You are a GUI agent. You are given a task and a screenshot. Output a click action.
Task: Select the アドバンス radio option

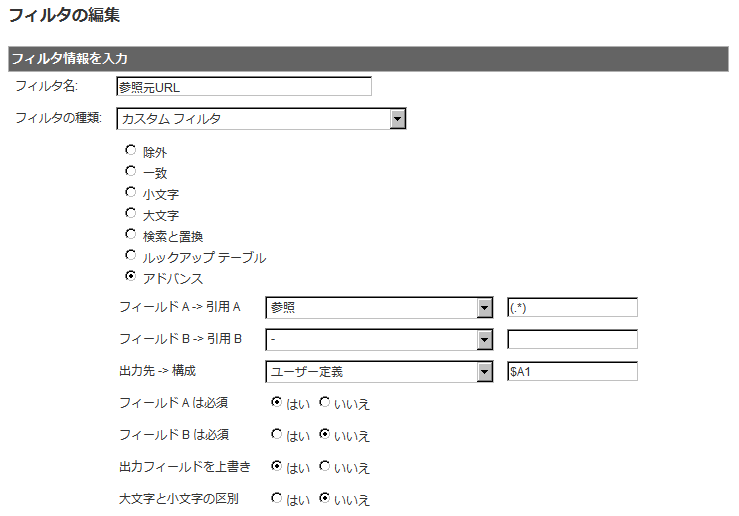tap(131, 276)
